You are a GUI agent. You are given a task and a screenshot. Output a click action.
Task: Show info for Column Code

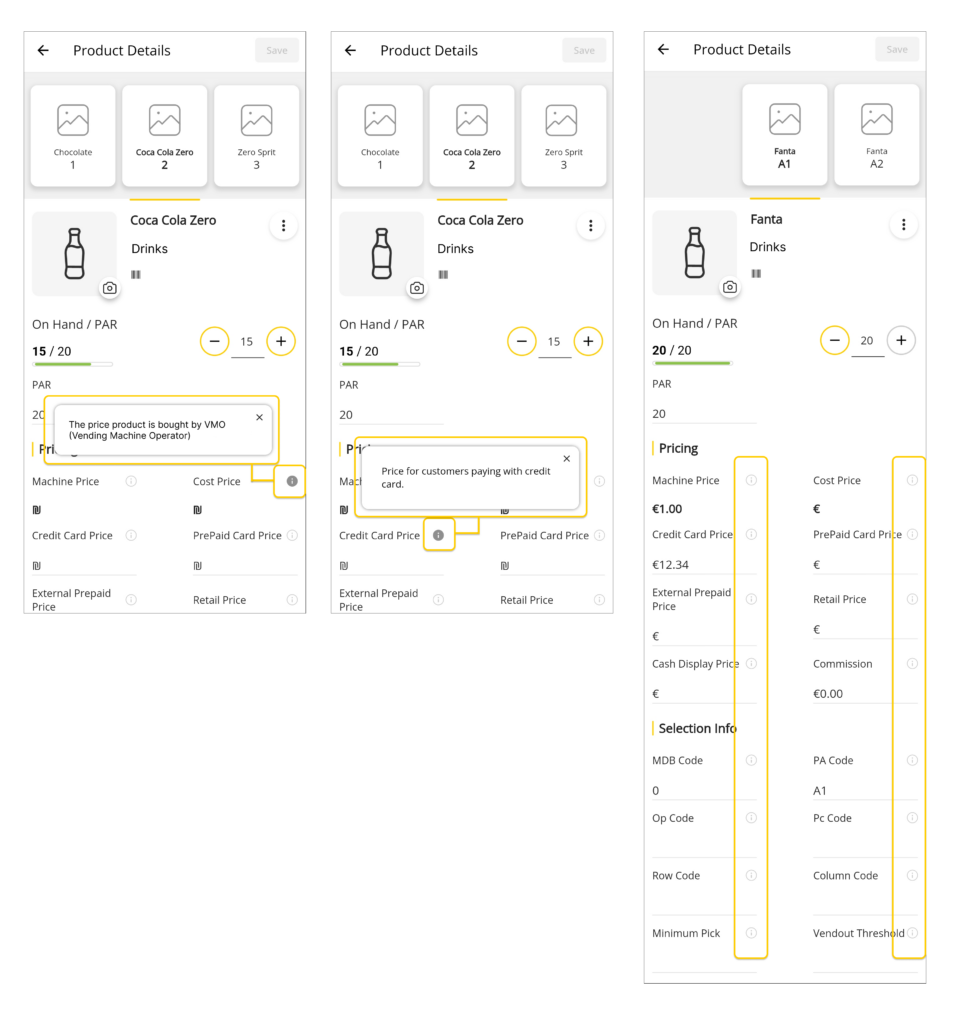[x=913, y=875]
